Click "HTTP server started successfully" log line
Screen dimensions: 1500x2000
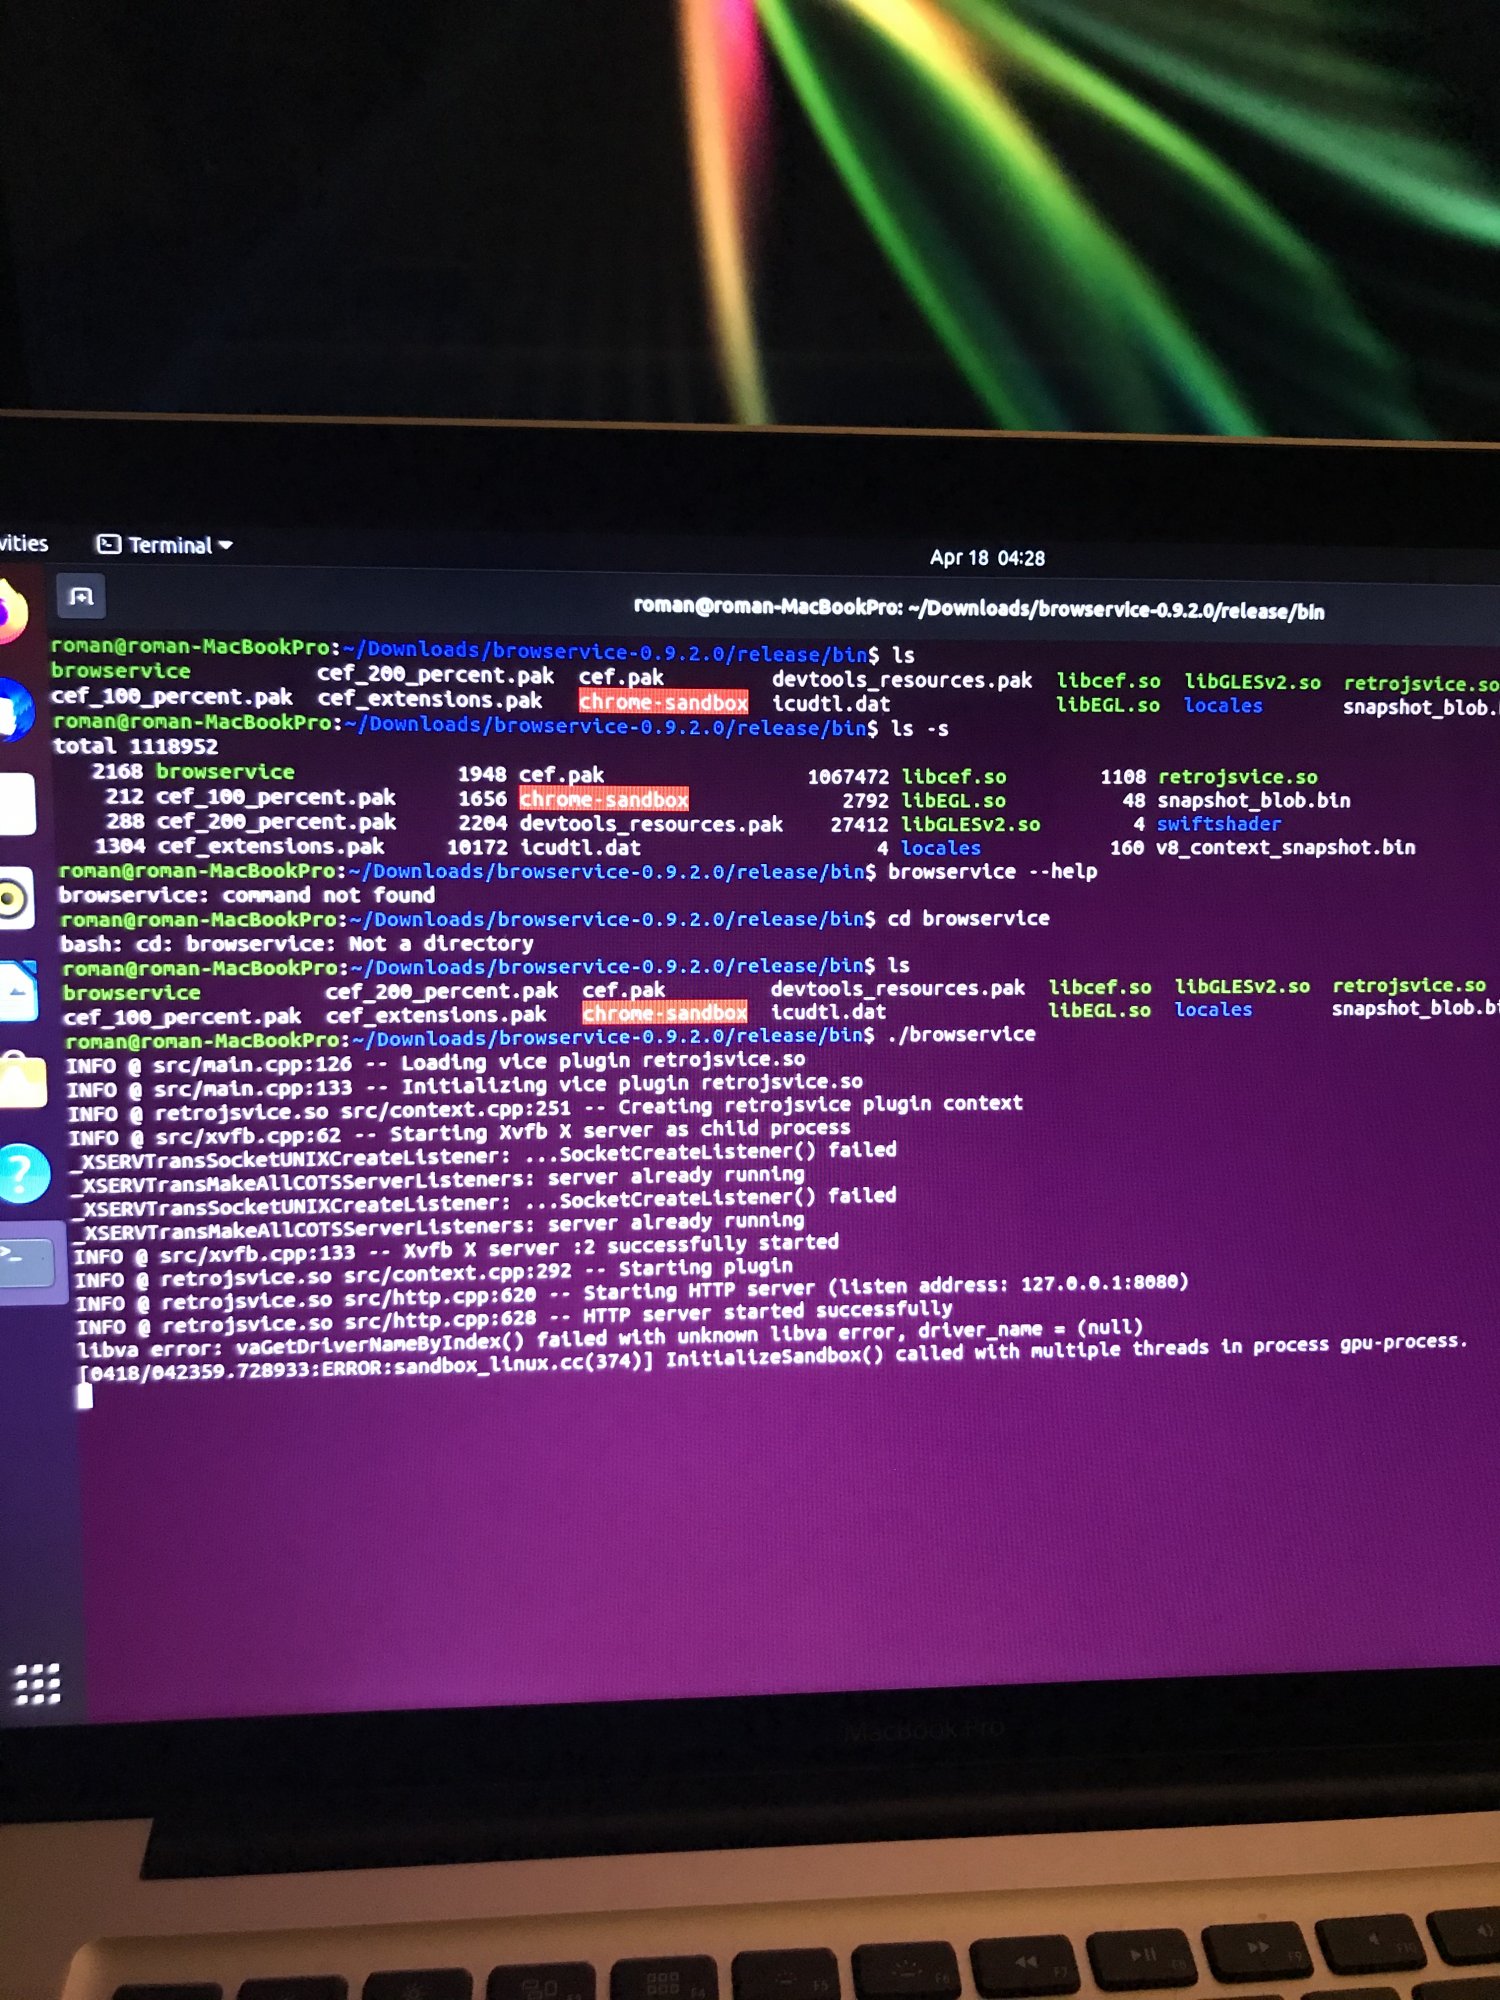click(x=515, y=1316)
